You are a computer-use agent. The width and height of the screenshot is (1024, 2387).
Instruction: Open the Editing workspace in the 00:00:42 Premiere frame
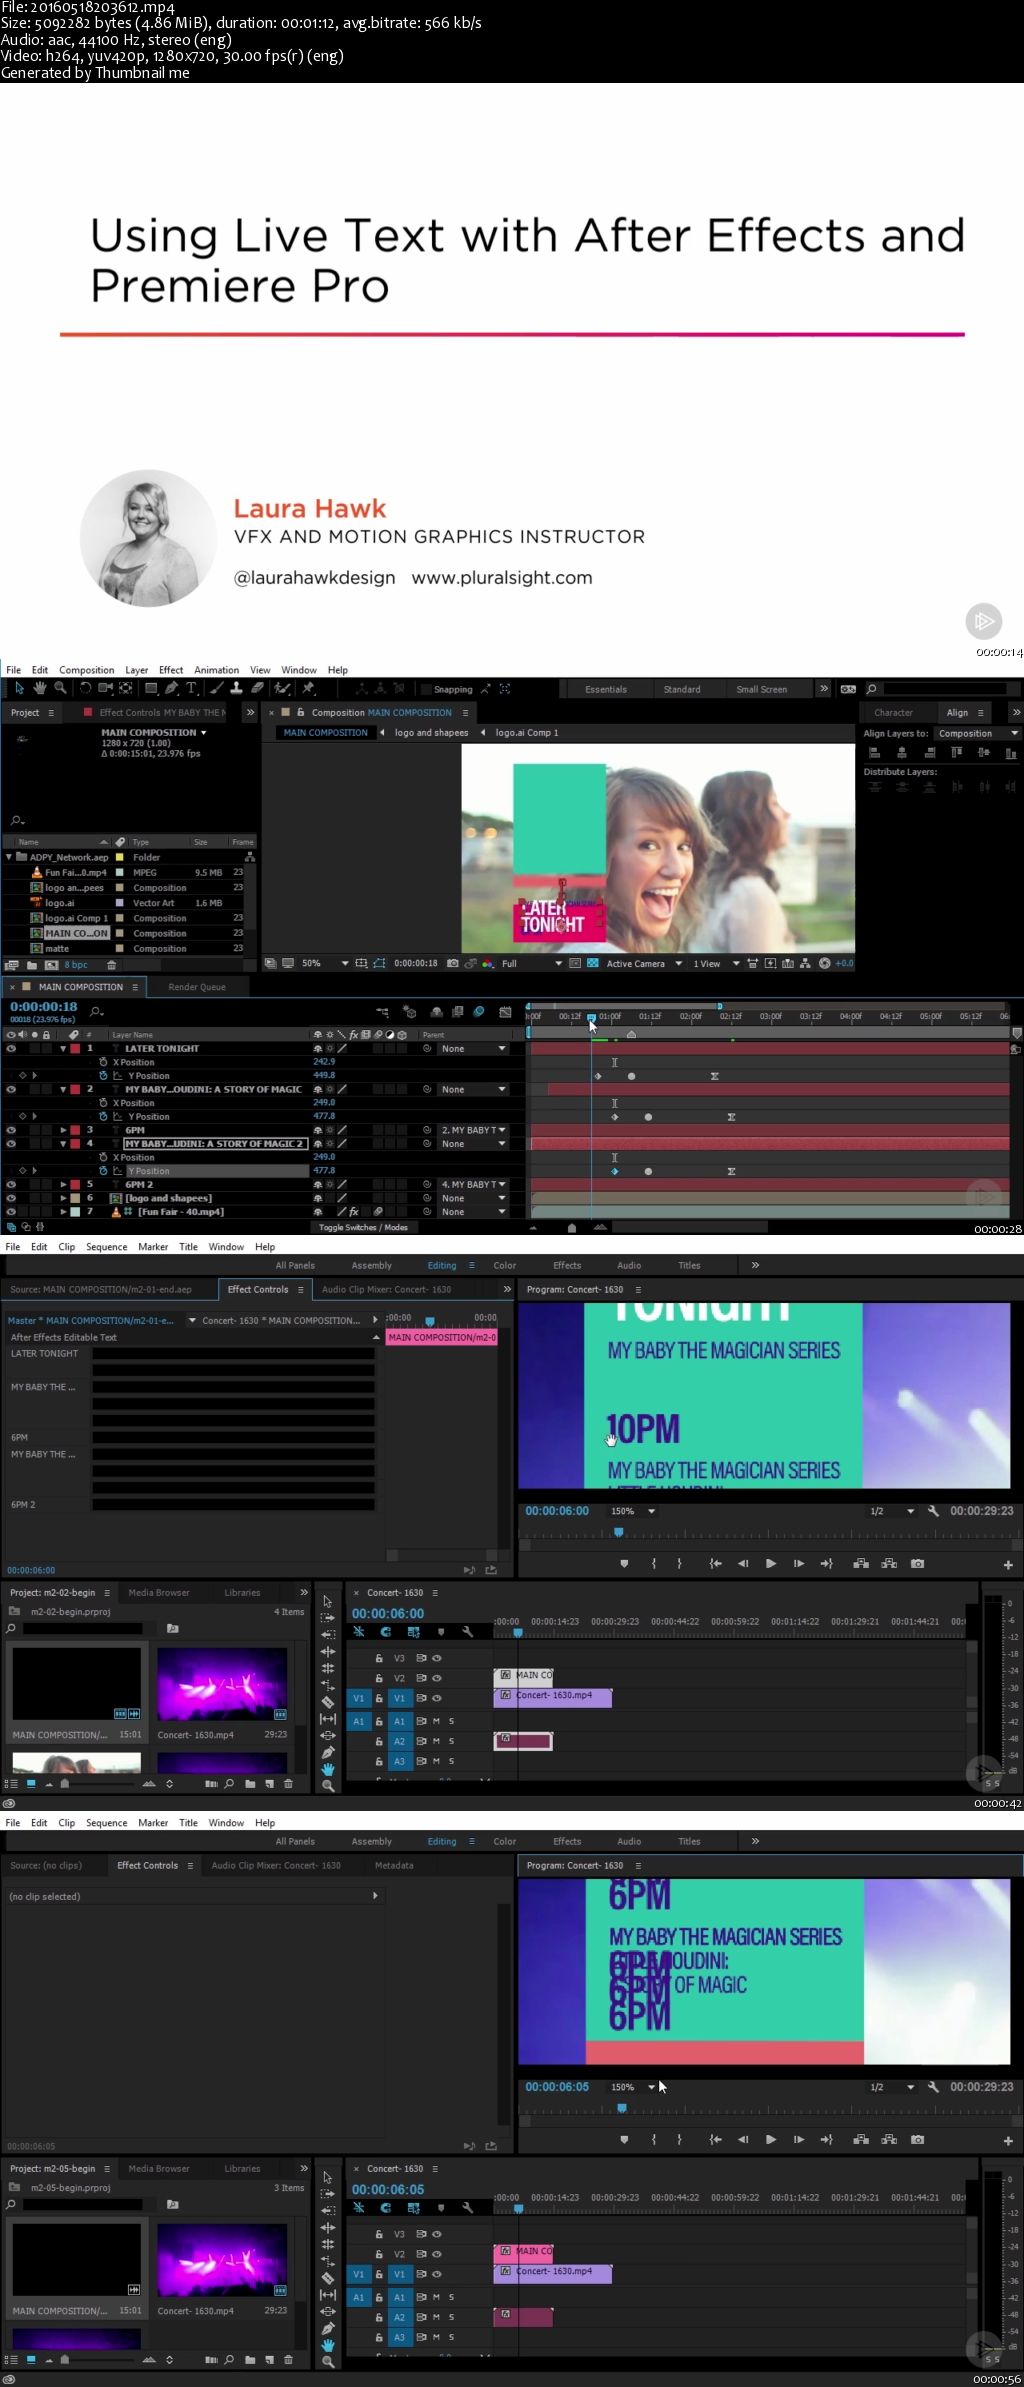click(442, 1265)
